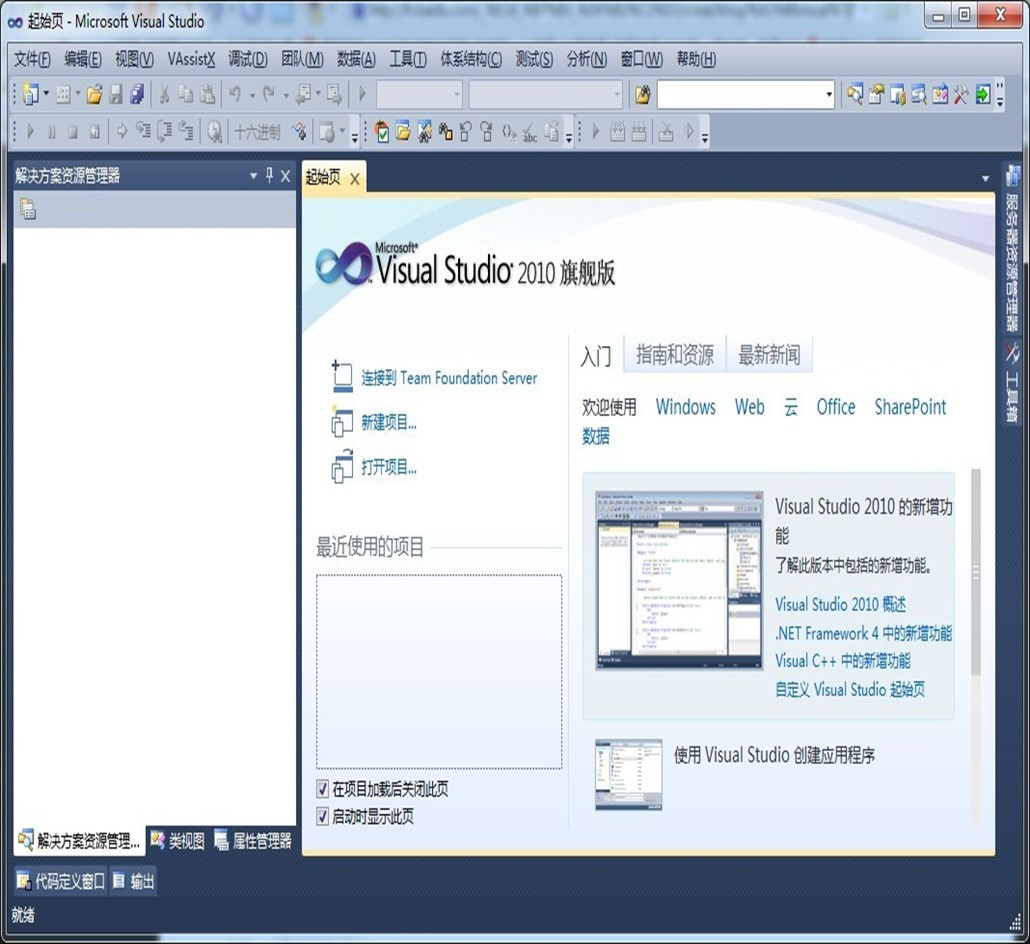Open the Help menu

(696, 59)
